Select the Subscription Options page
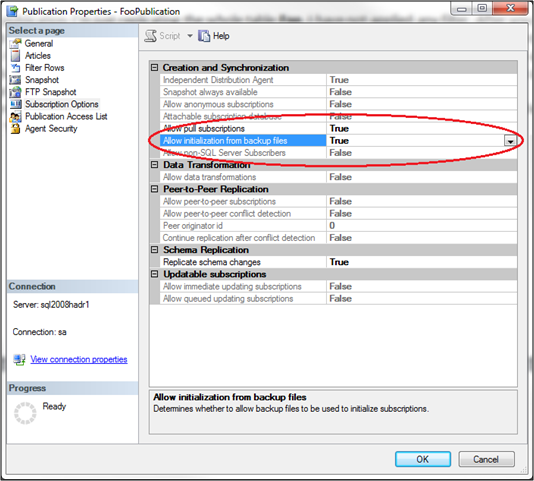This screenshot has width=534, height=481. [62, 104]
